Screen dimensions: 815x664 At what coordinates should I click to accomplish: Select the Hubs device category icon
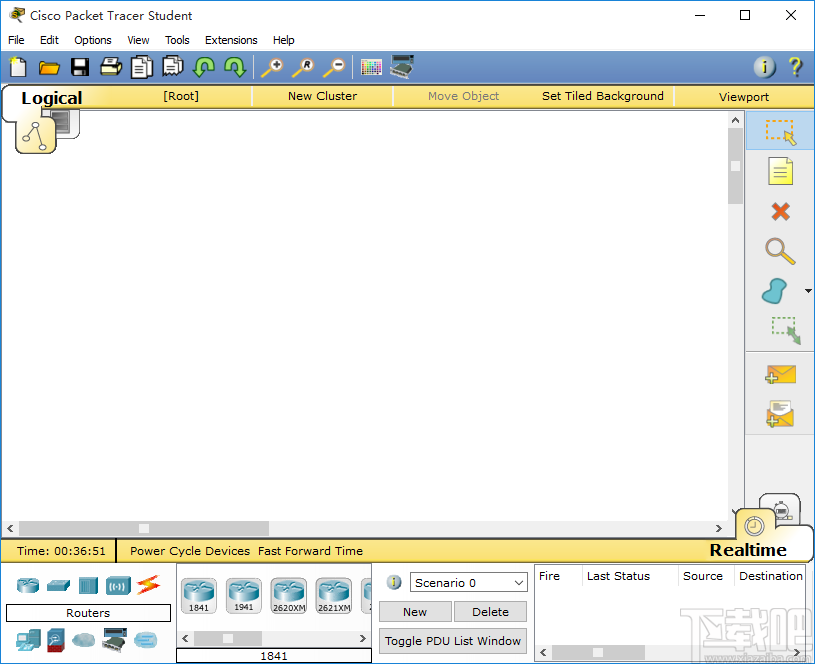(x=88, y=585)
